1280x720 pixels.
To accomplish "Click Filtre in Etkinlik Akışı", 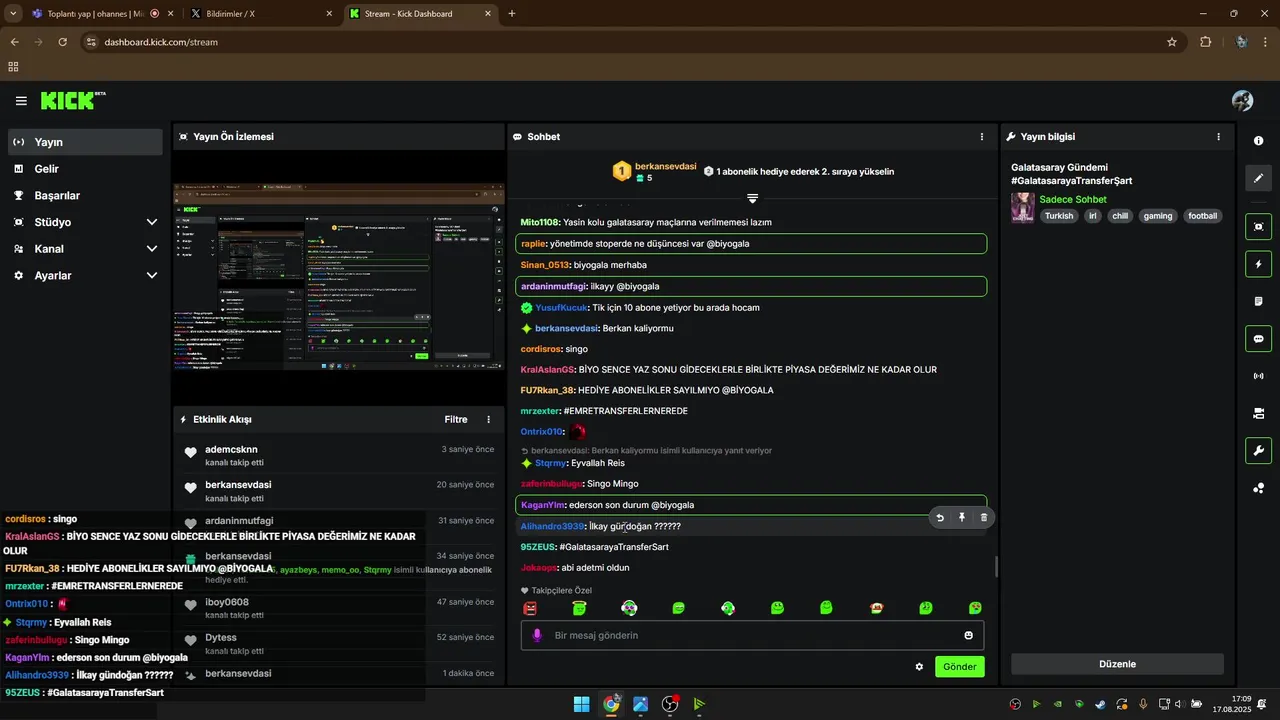I will [x=456, y=420].
